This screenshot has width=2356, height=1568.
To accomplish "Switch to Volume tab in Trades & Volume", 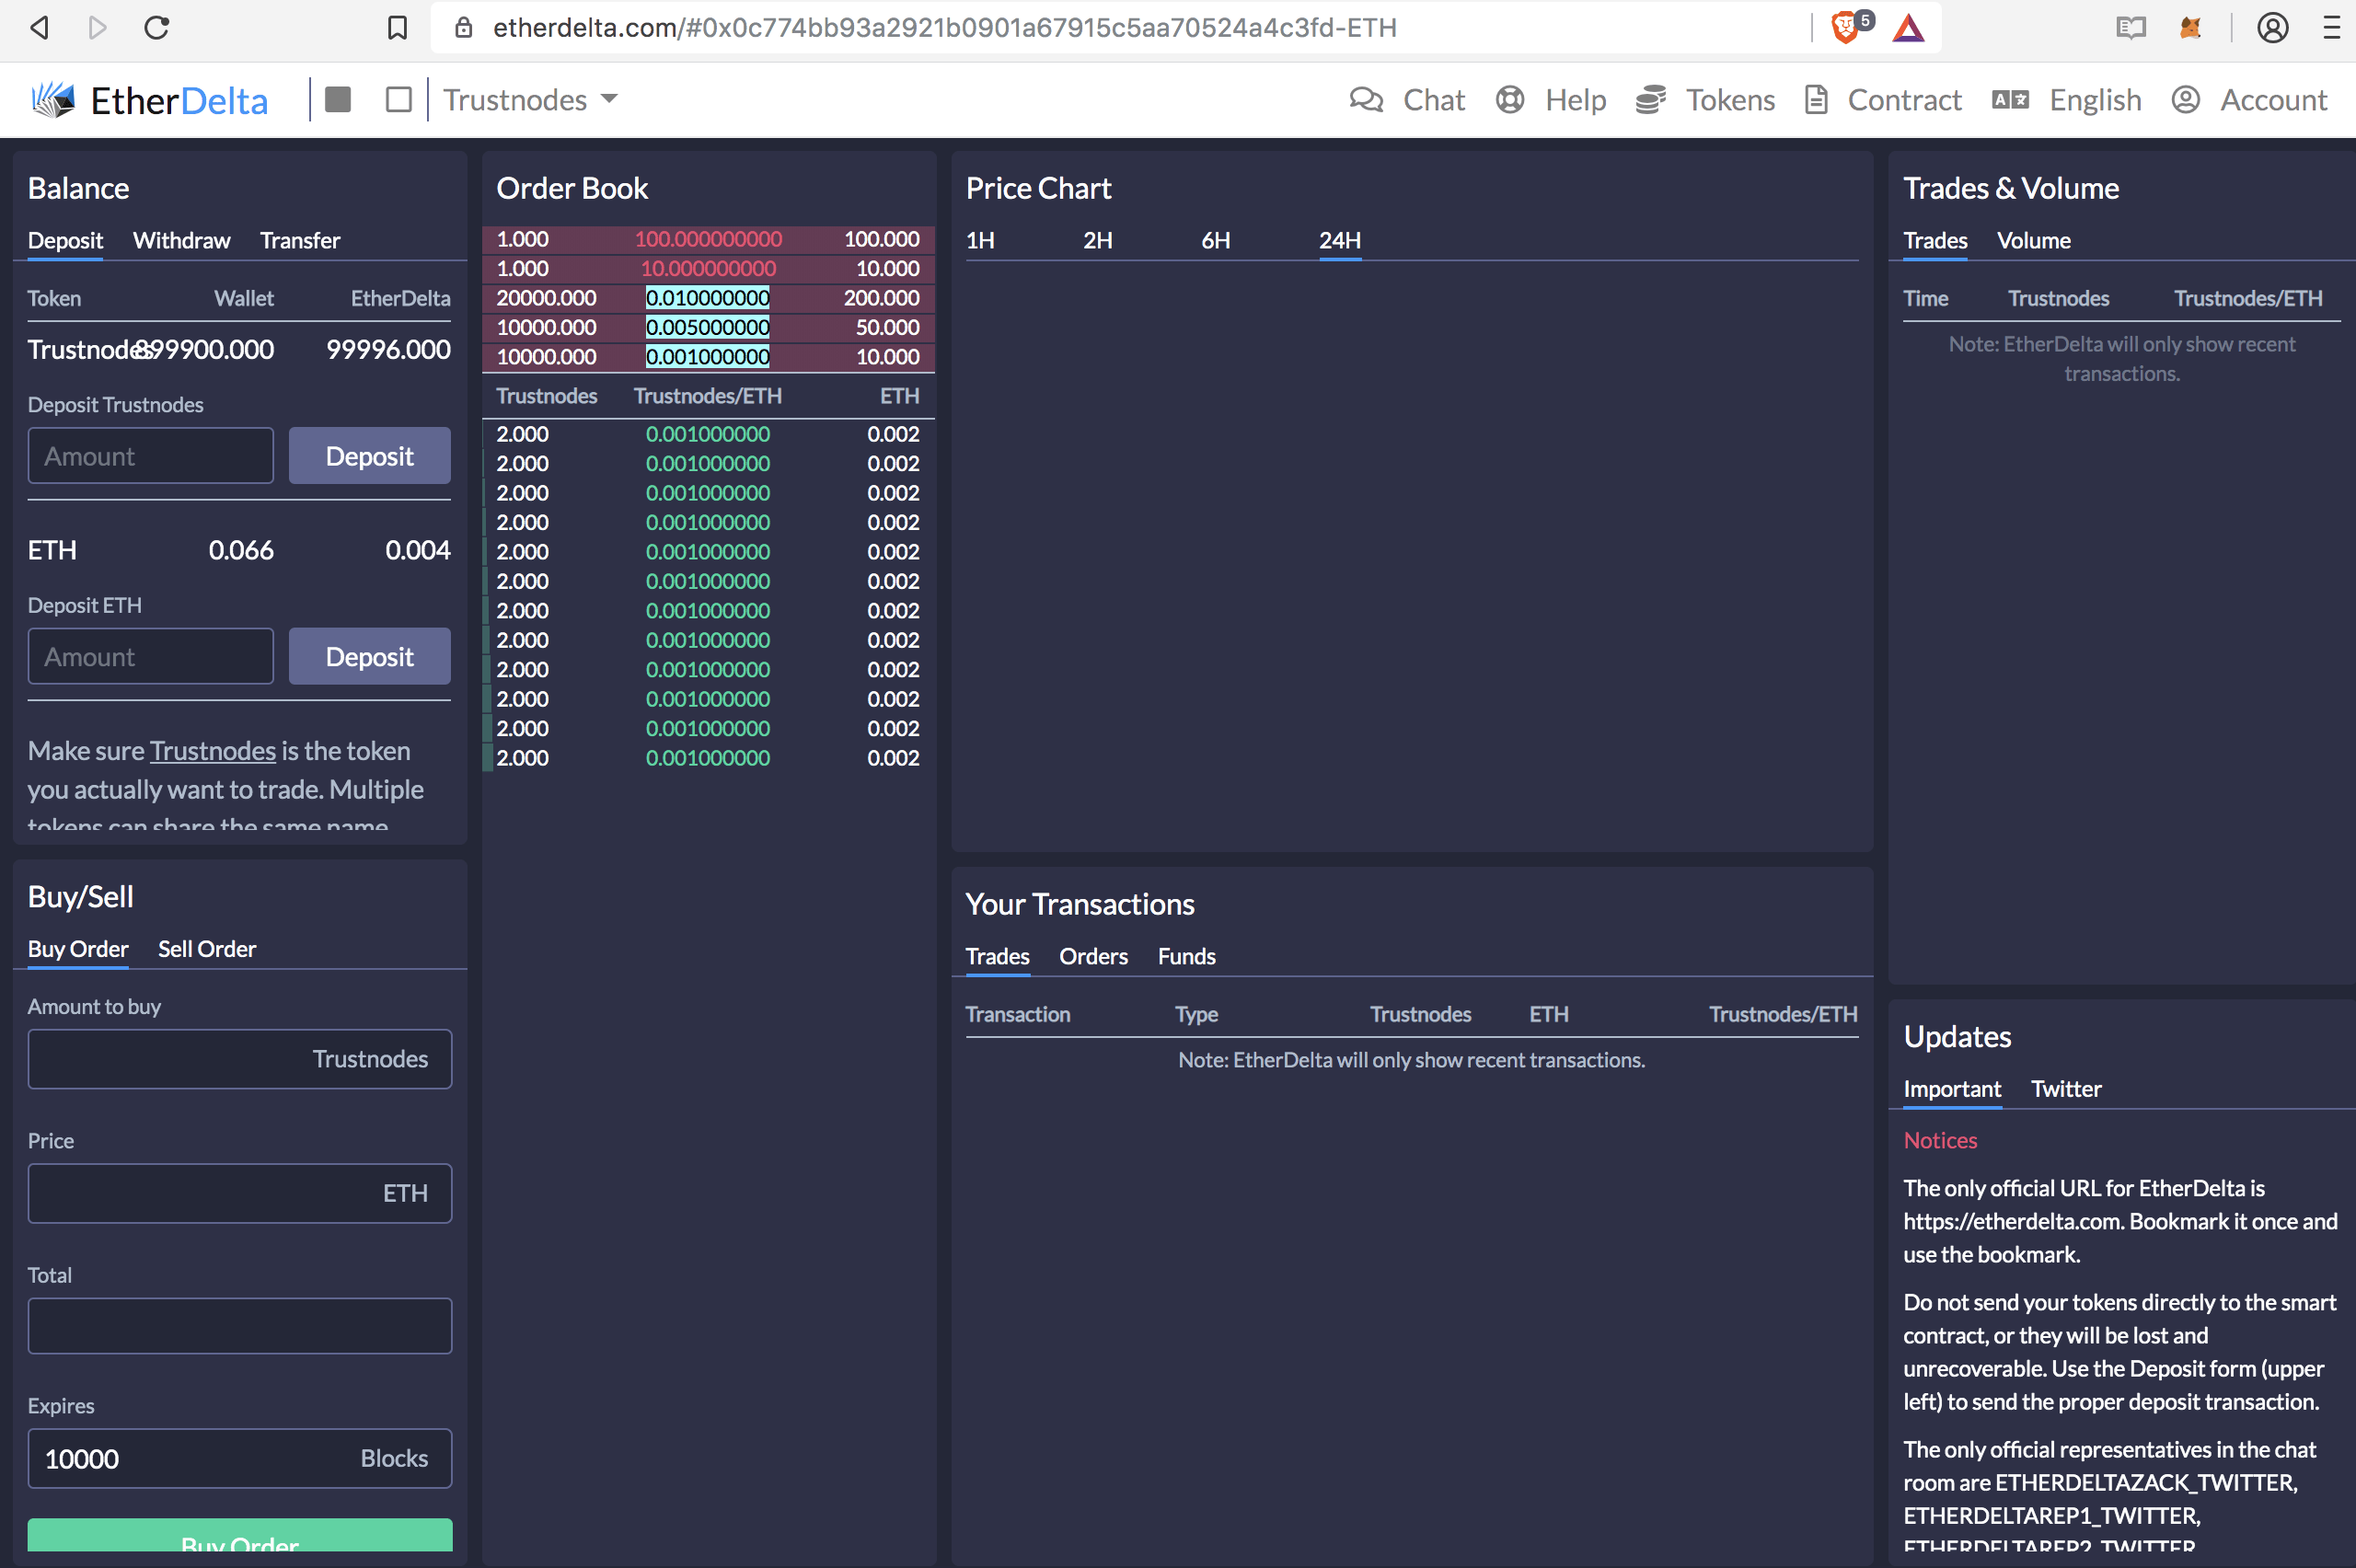I will [2033, 240].
